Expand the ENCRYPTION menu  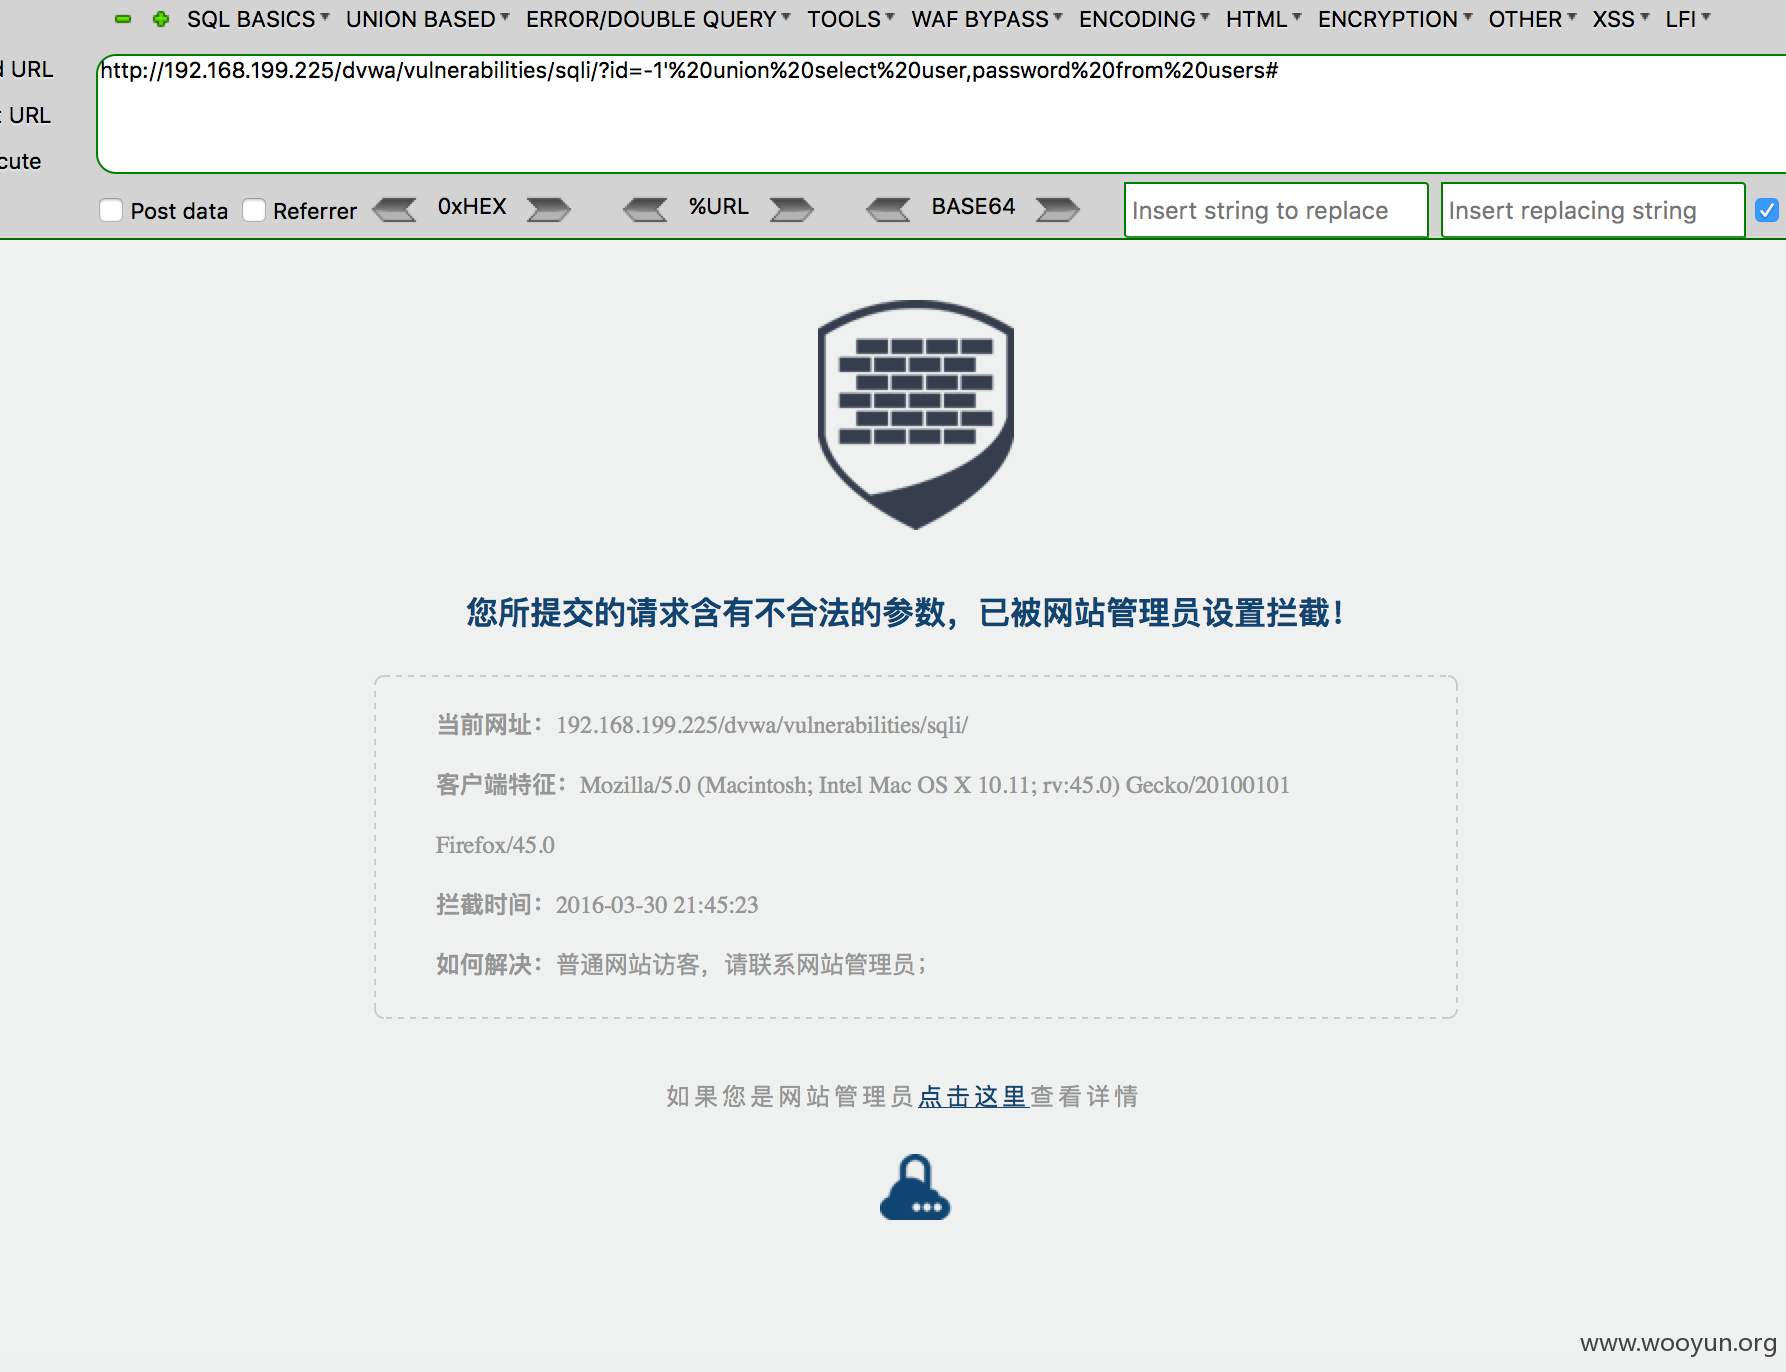point(1395,19)
